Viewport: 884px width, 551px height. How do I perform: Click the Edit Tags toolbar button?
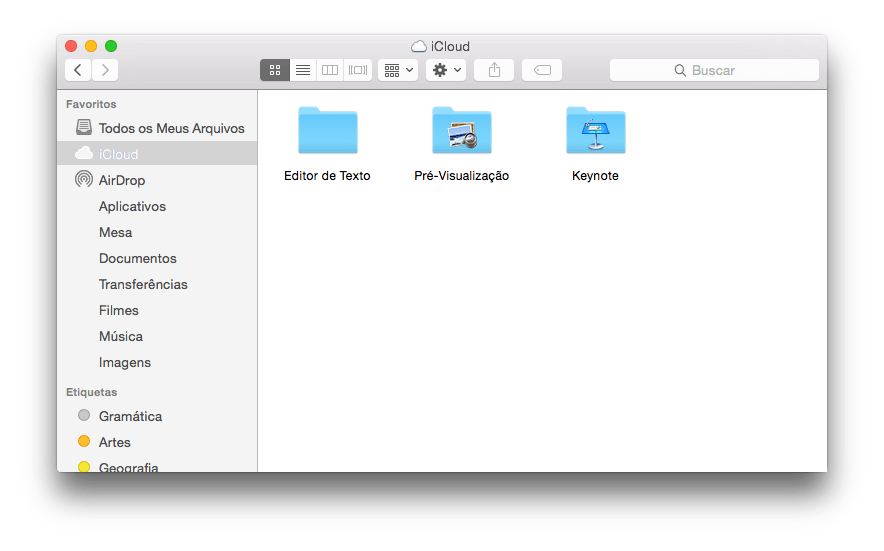542,70
